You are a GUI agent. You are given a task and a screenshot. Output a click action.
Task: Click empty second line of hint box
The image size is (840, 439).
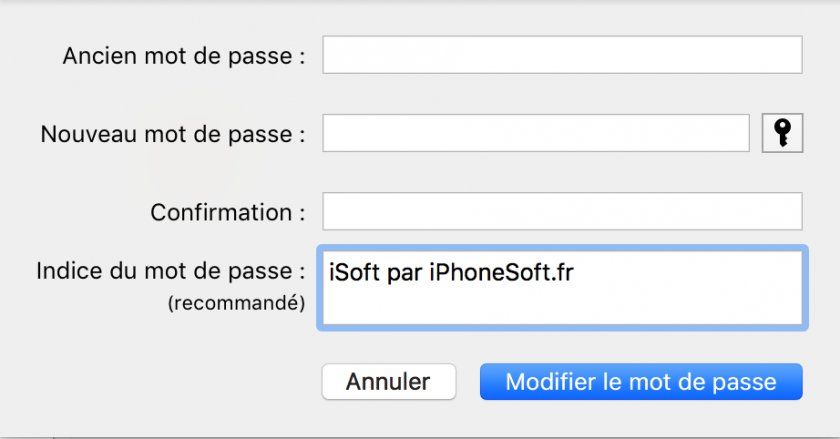562,308
